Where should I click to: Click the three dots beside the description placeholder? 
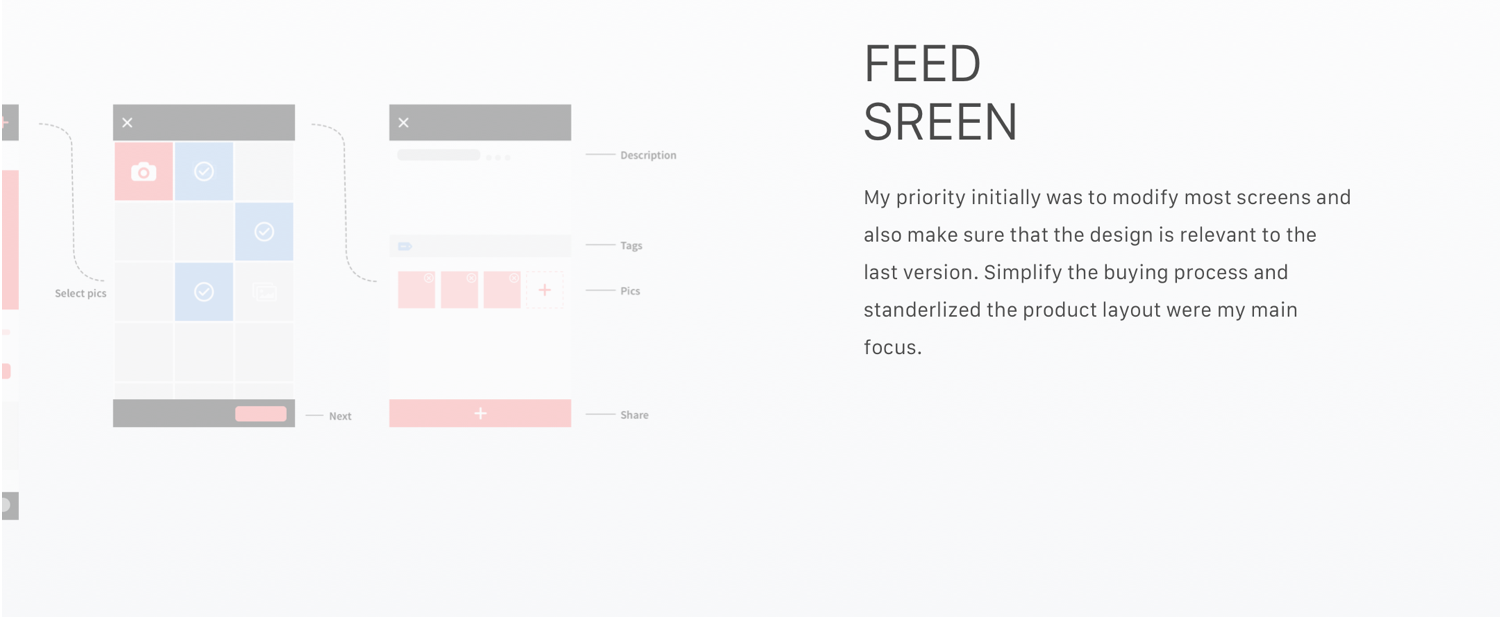[x=498, y=157]
